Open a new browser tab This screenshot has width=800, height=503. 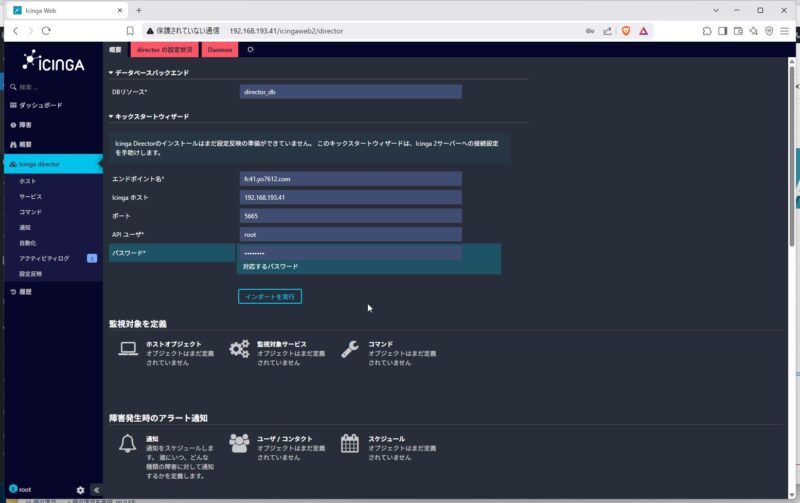(x=139, y=10)
